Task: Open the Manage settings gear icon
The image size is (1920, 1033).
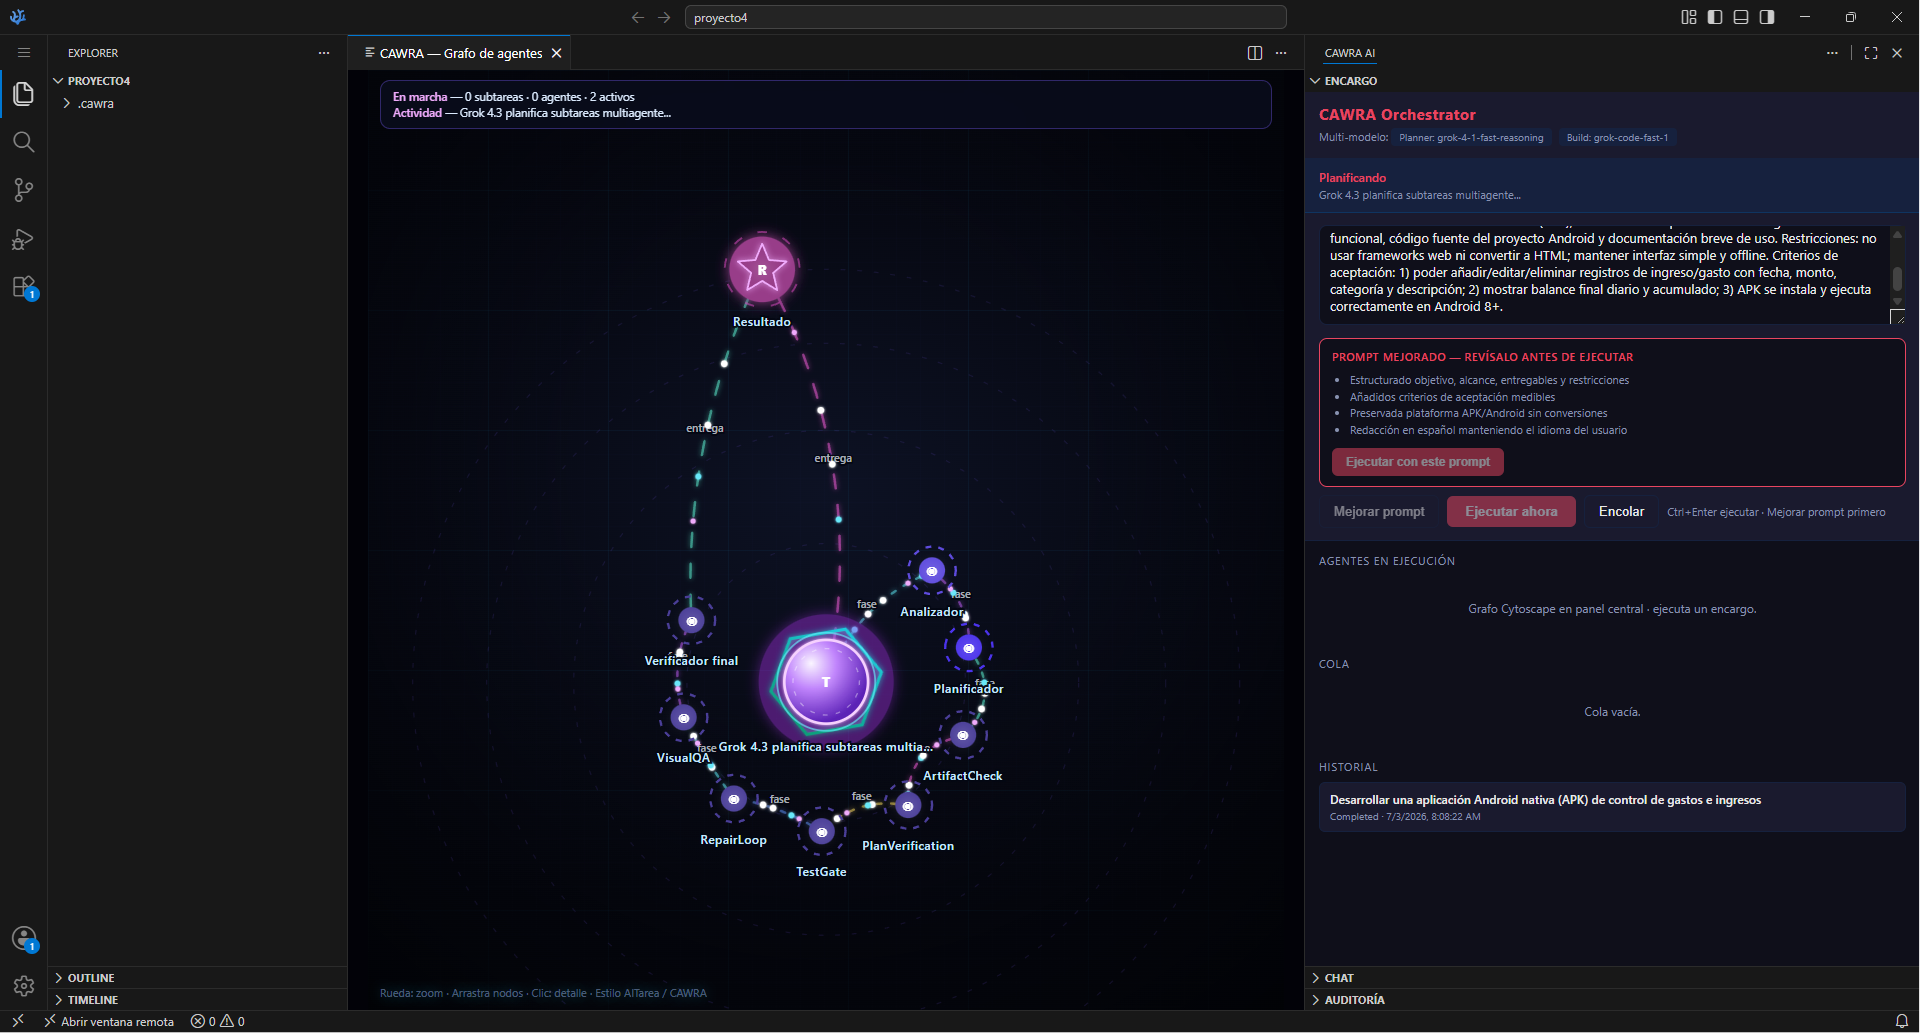Action: (x=23, y=986)
